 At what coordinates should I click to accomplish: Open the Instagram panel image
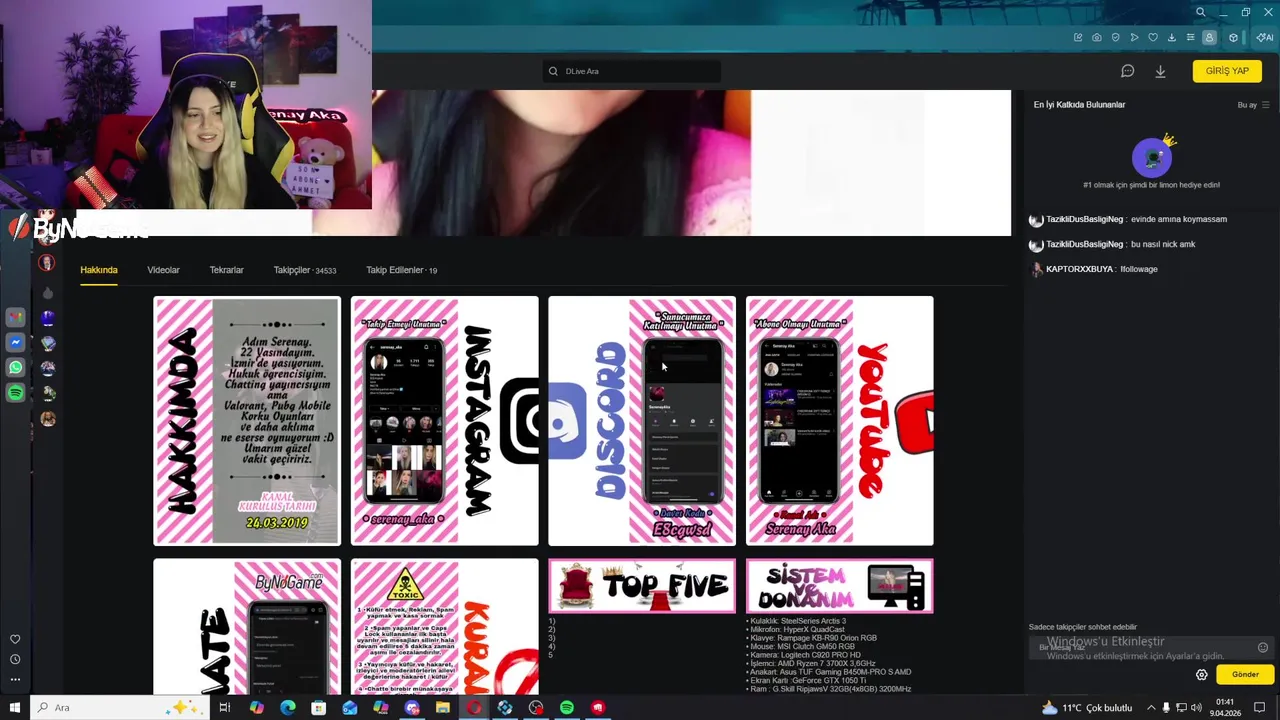click(x=445, y=421)
